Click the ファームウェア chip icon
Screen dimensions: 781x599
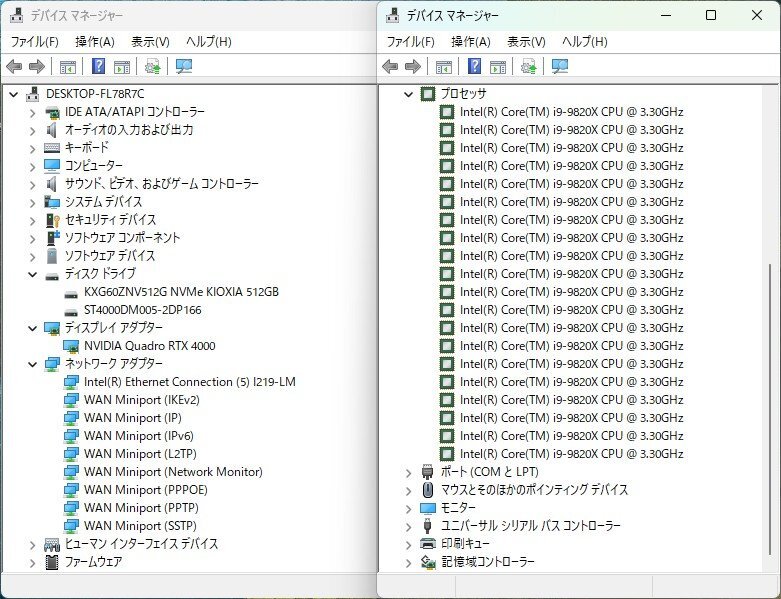[x=52, y=562]
